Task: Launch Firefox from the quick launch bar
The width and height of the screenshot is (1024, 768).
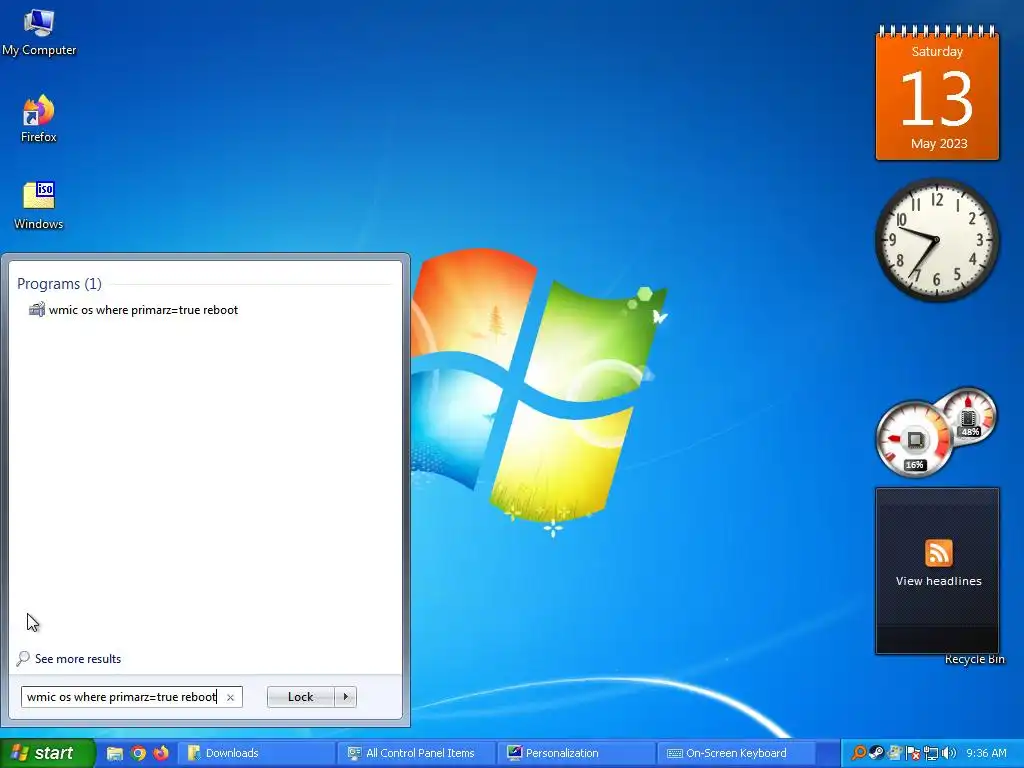Action: tap(161, 753)
